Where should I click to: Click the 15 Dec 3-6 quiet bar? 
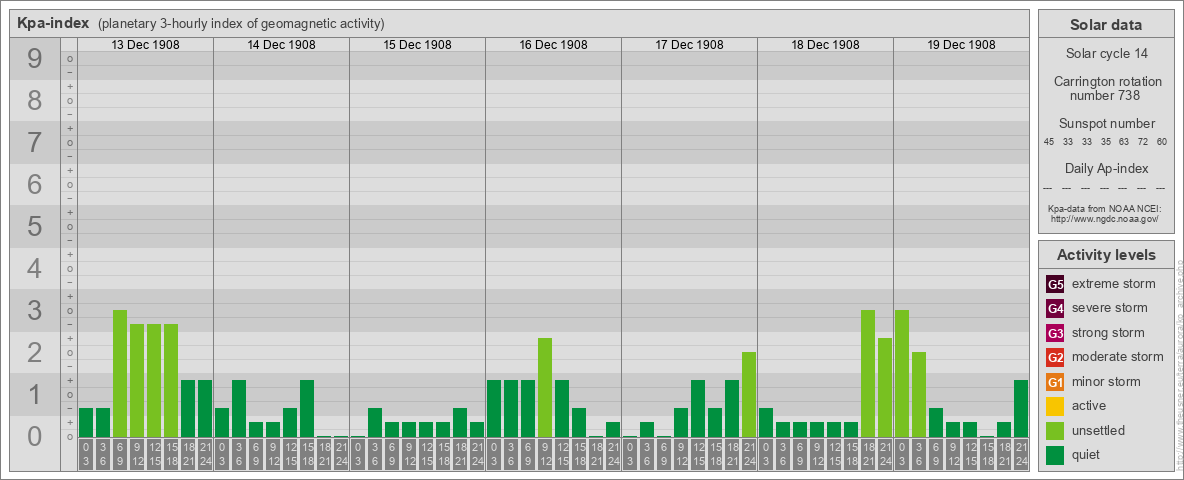(375, 423)
